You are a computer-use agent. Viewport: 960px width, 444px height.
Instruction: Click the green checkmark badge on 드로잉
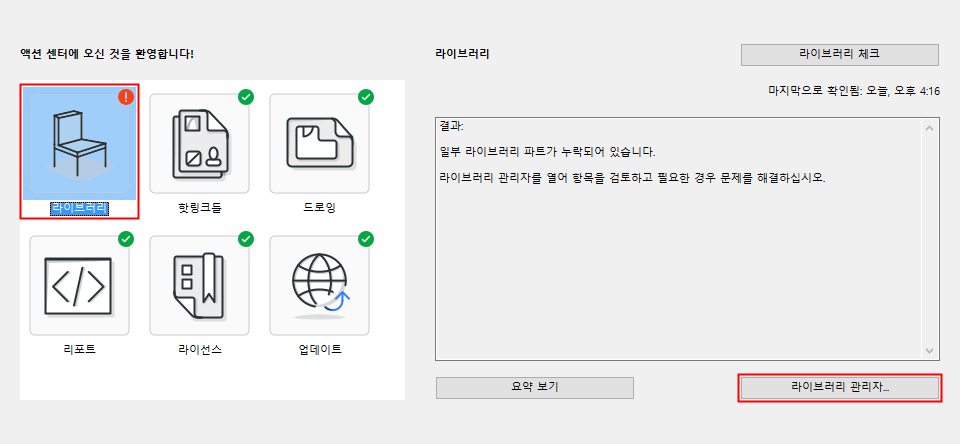(x=366, y=97)
